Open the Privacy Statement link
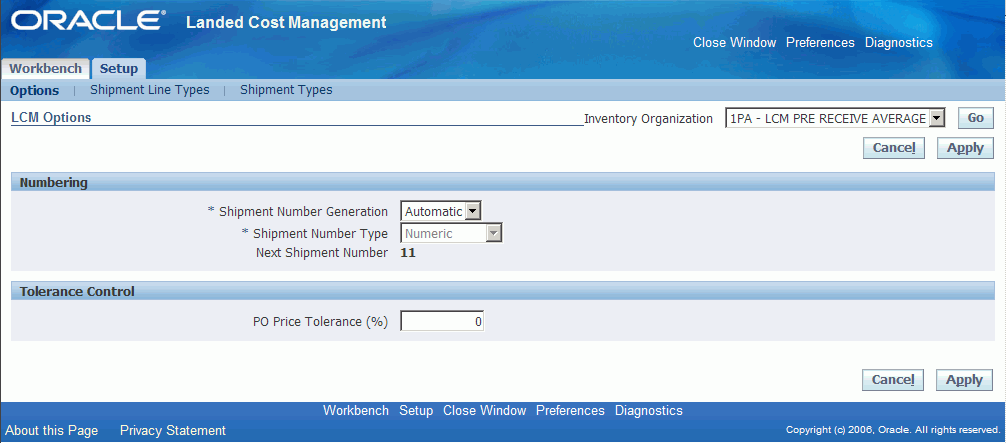 click(173, 430)
